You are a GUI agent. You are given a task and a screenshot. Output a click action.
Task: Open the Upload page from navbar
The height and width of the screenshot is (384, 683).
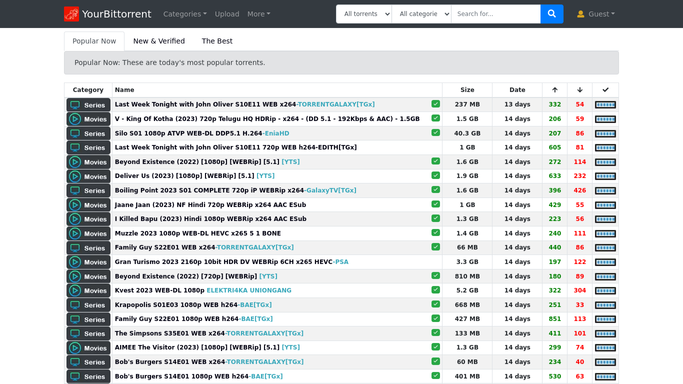[227, 14]
